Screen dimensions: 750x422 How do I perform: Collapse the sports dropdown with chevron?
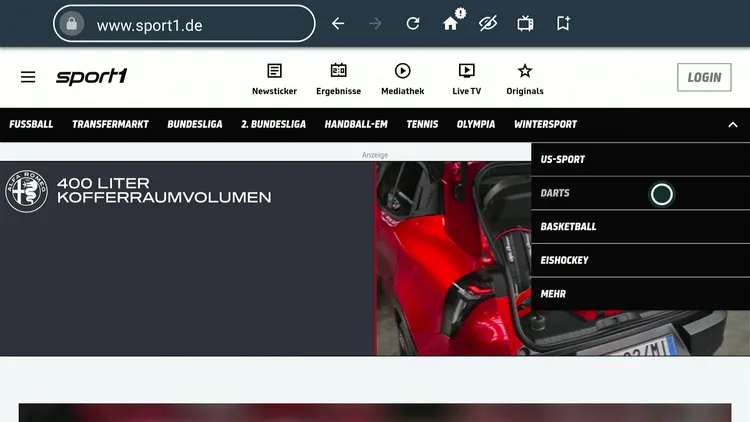pyautogui.click(x=733, y=125)
